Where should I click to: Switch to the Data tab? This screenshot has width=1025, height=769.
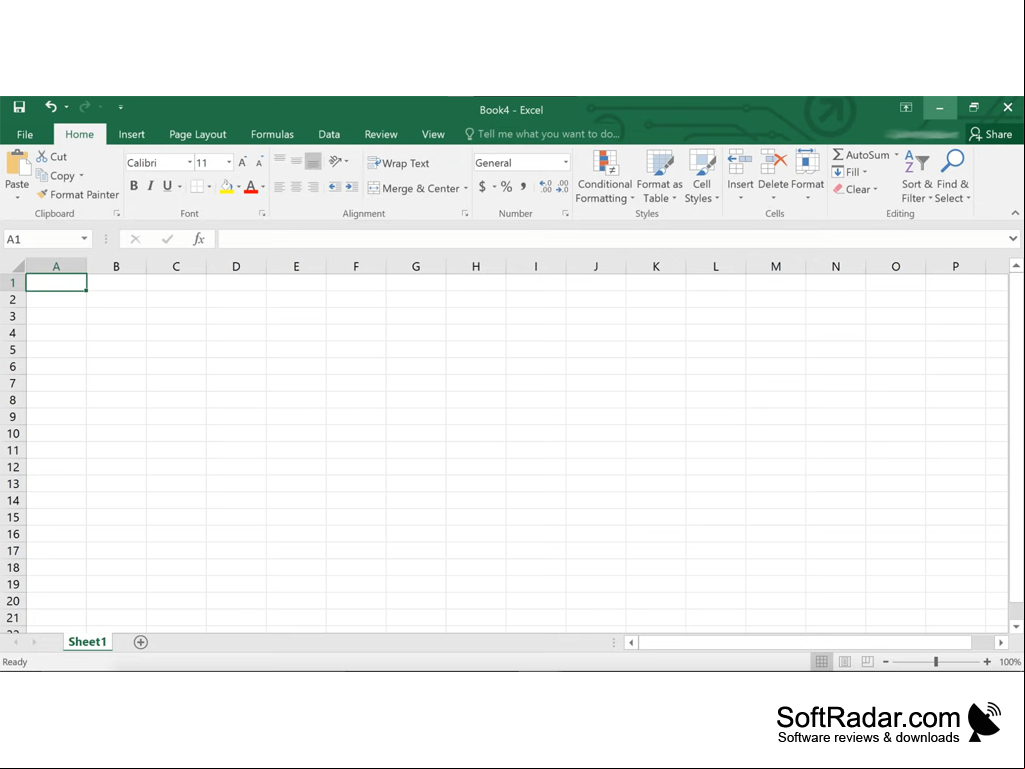click(x=329, y=134)
